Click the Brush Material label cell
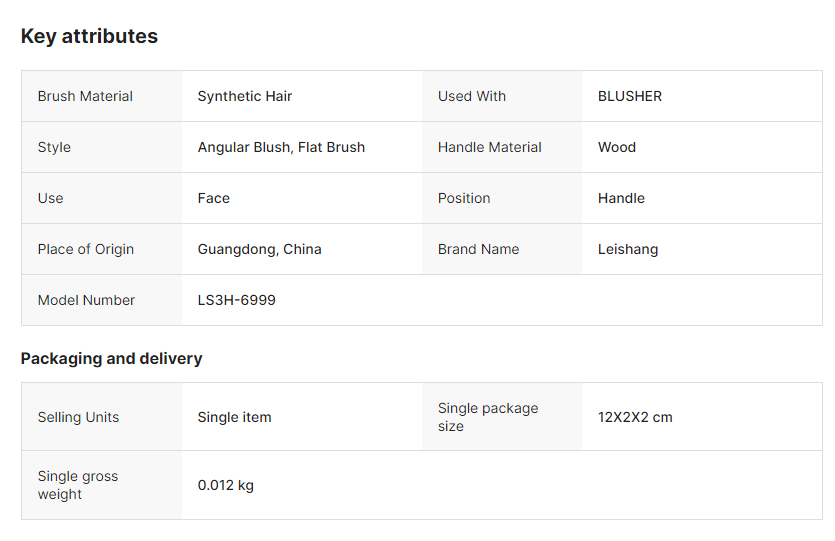This screenshot has height=541, width=835. (x=85, y=96)
